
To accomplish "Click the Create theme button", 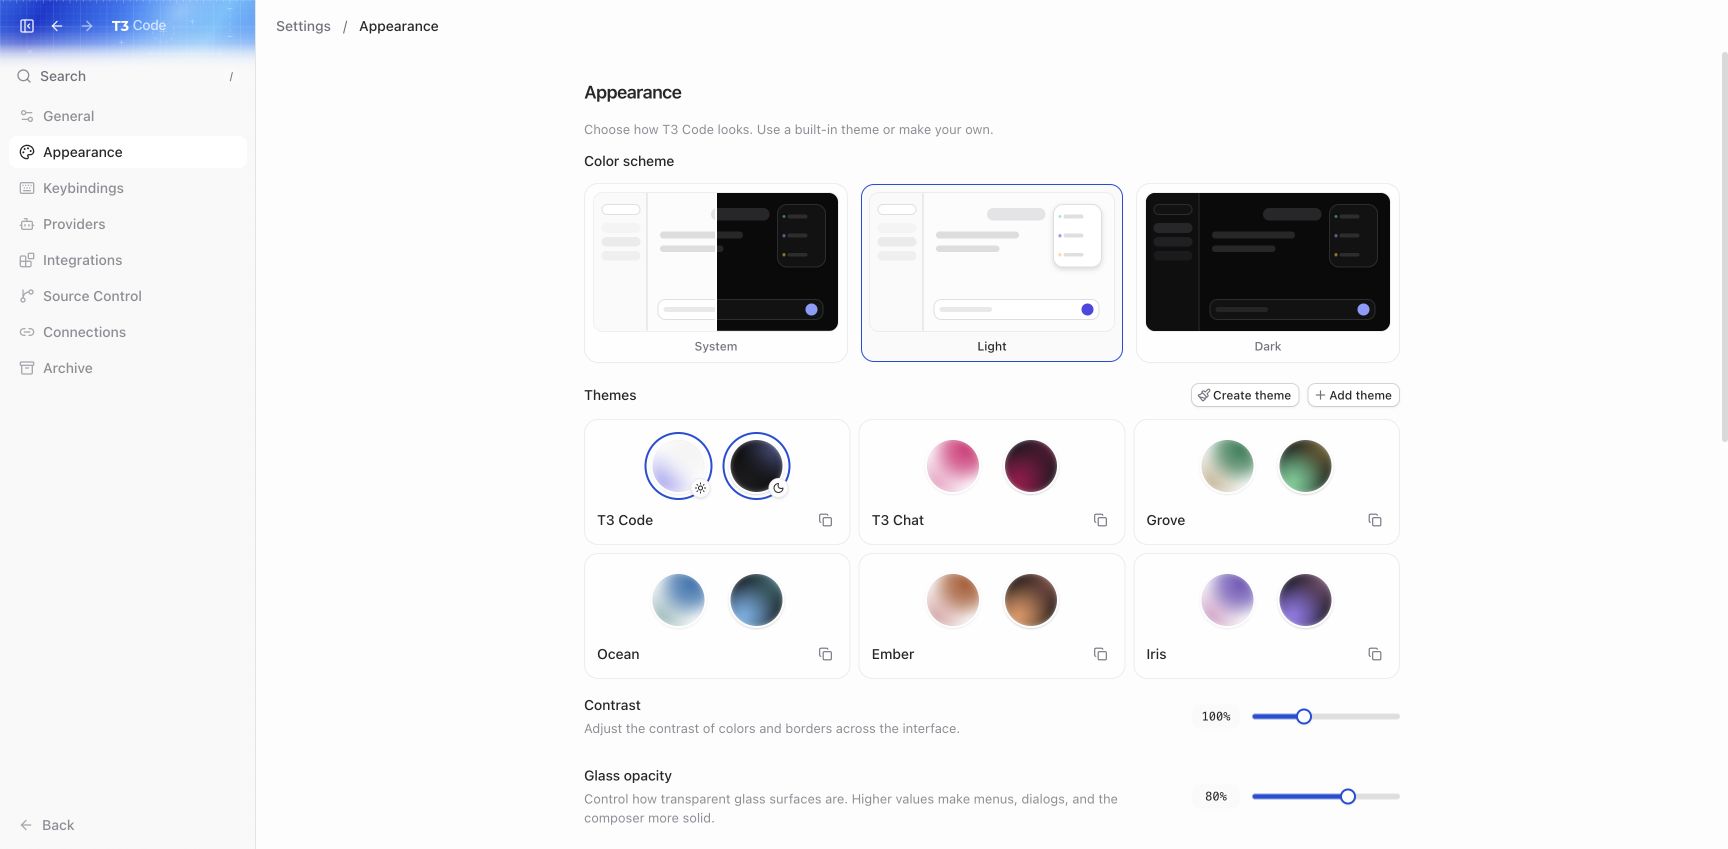I will 1245,395.
